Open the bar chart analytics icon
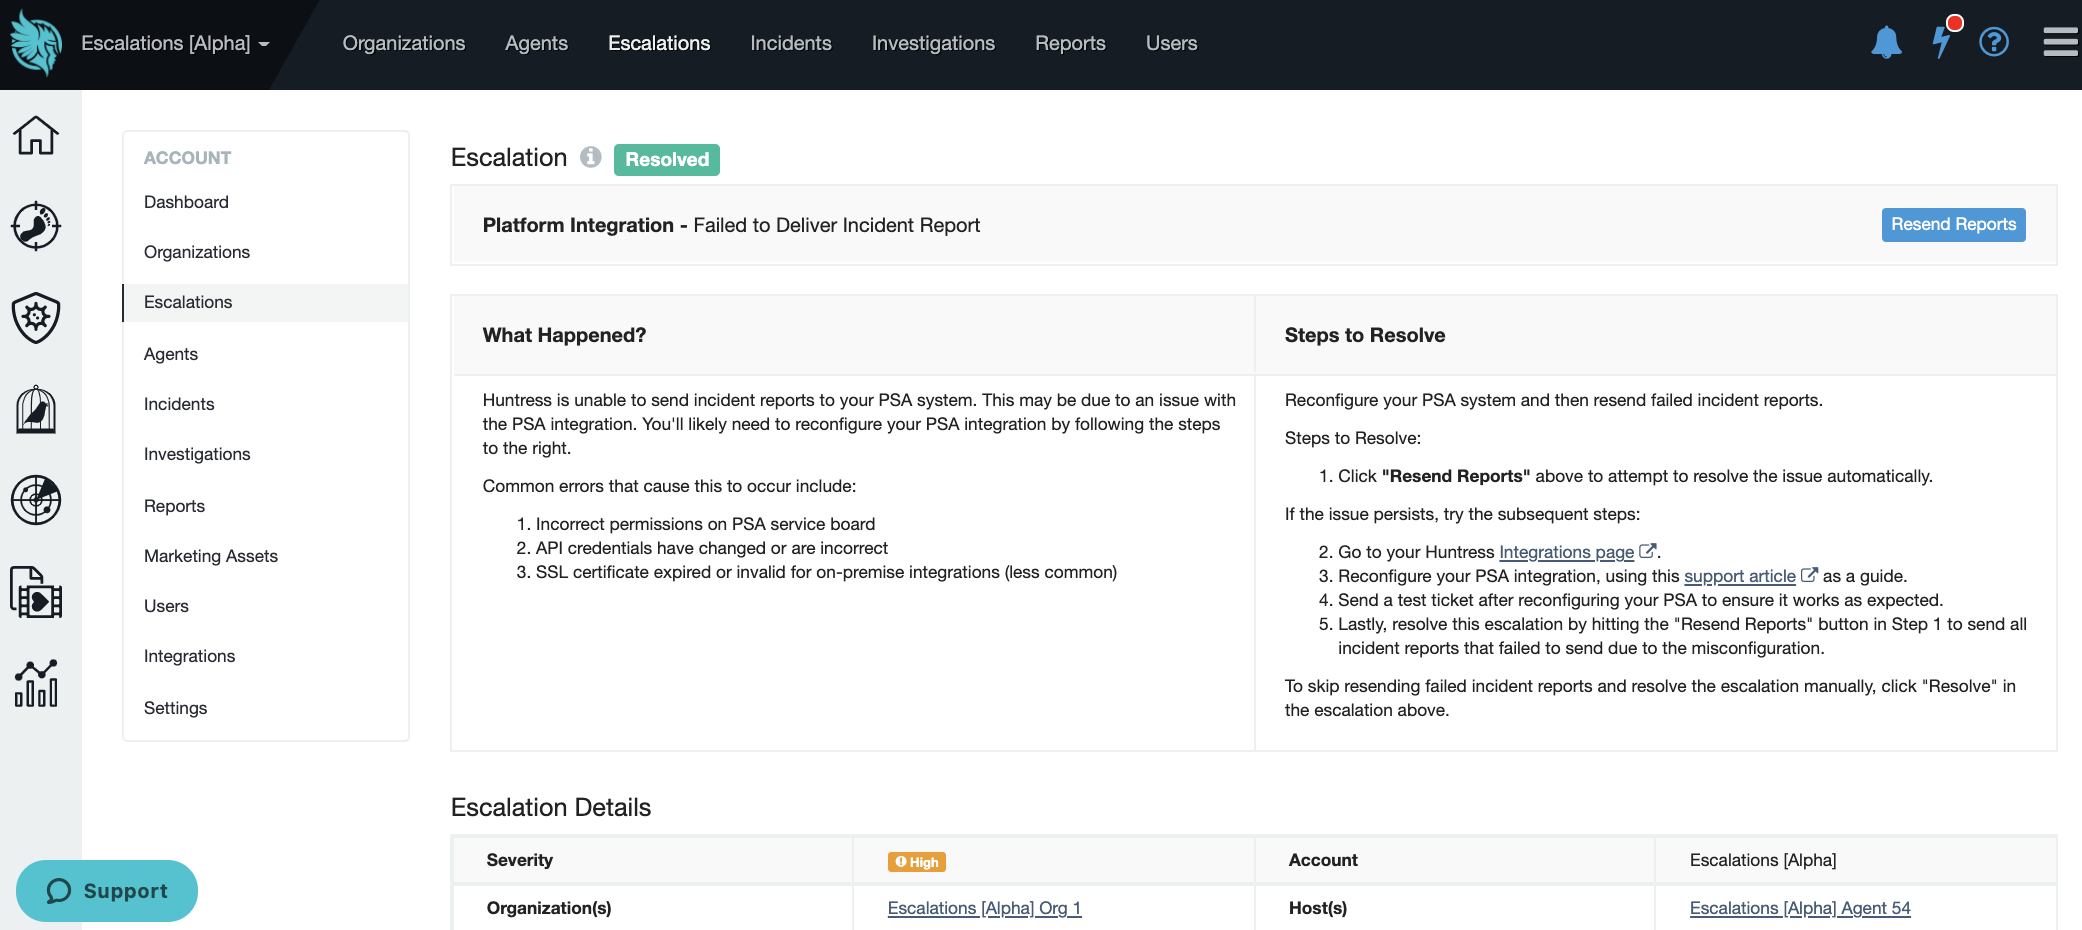 [36, 684]
